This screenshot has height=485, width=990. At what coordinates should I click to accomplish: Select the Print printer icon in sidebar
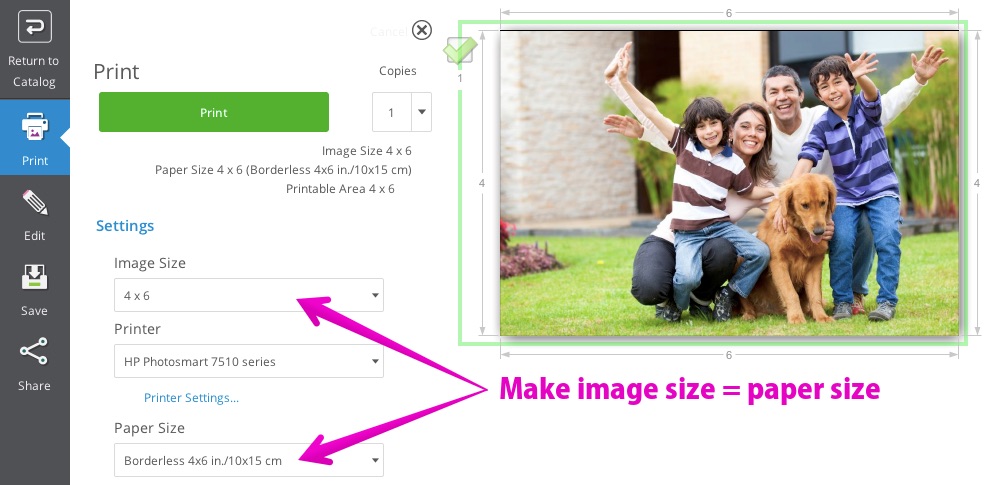pos(35,128)
